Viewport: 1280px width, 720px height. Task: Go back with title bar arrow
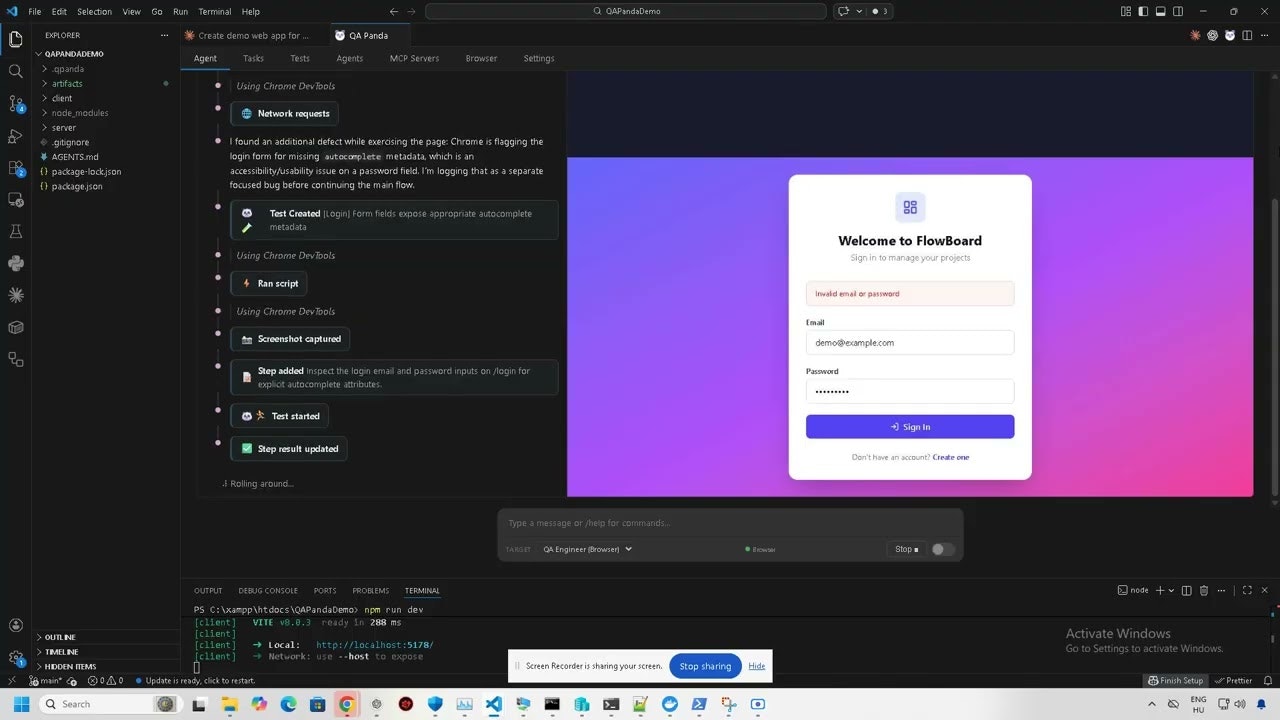[x=393, y=11]
